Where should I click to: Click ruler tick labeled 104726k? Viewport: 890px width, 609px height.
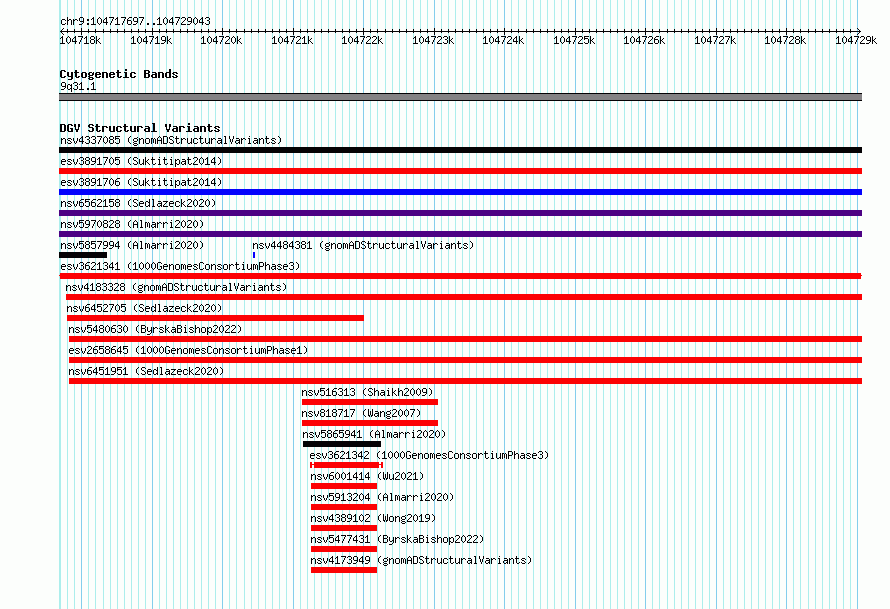(644, 40)
